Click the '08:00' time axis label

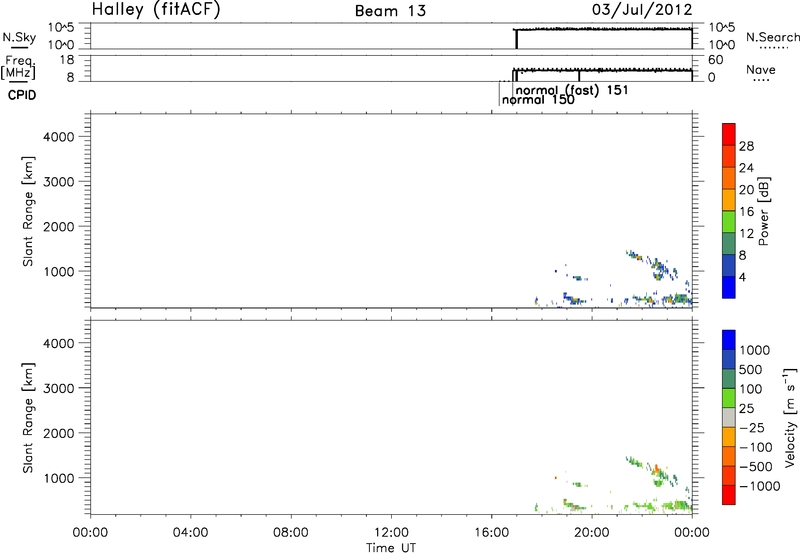click(291, 533)
